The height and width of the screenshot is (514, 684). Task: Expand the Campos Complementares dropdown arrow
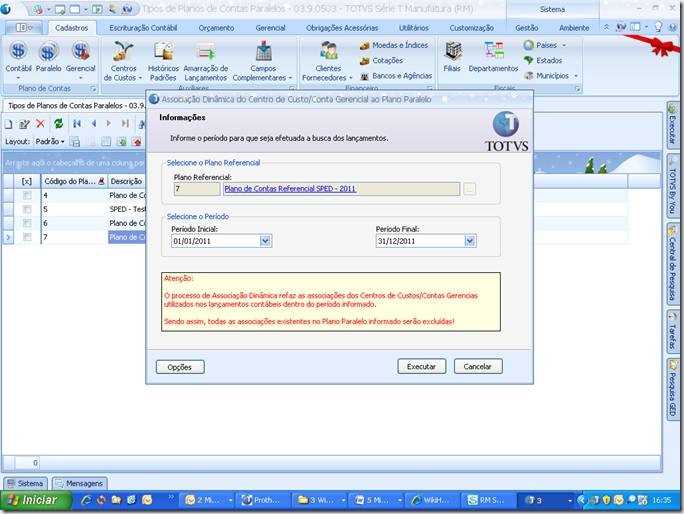click(290, 78)
